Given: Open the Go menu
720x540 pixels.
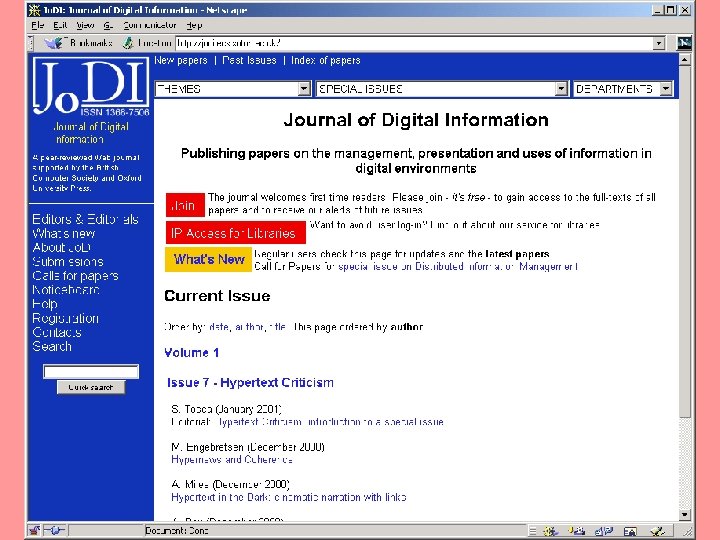Looking at the screenshot, I should [x=108, y=25].
